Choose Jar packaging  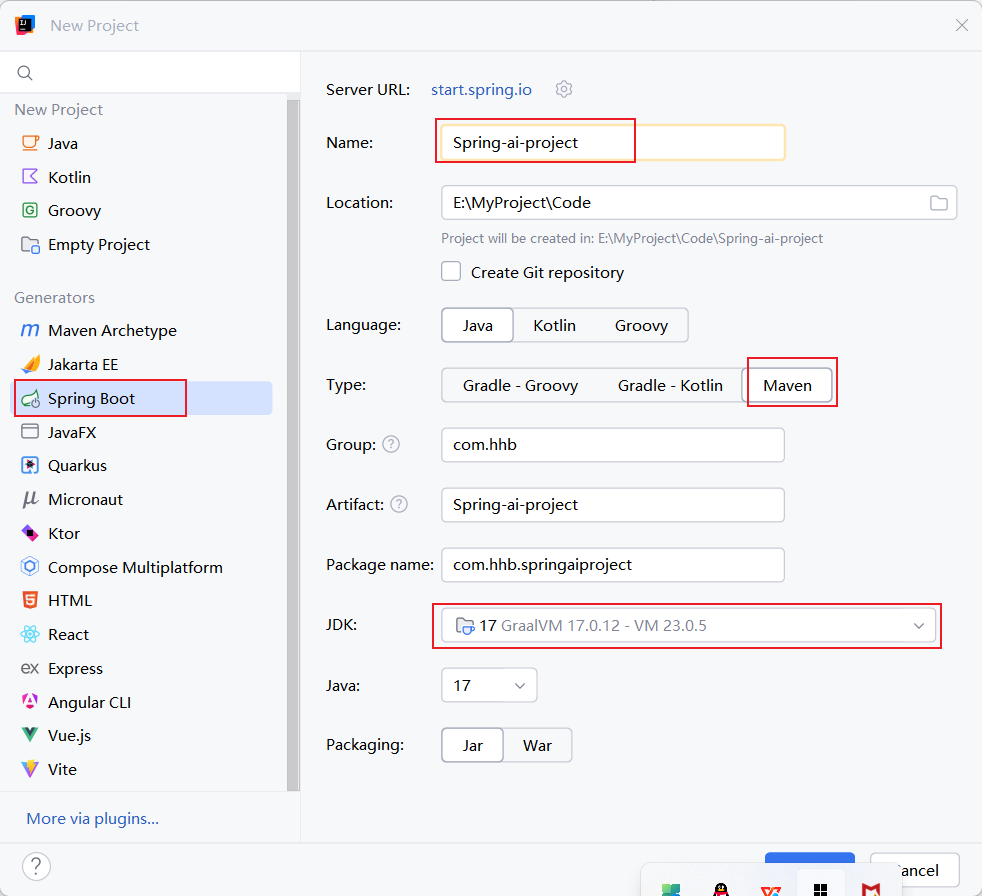(472, 745)
